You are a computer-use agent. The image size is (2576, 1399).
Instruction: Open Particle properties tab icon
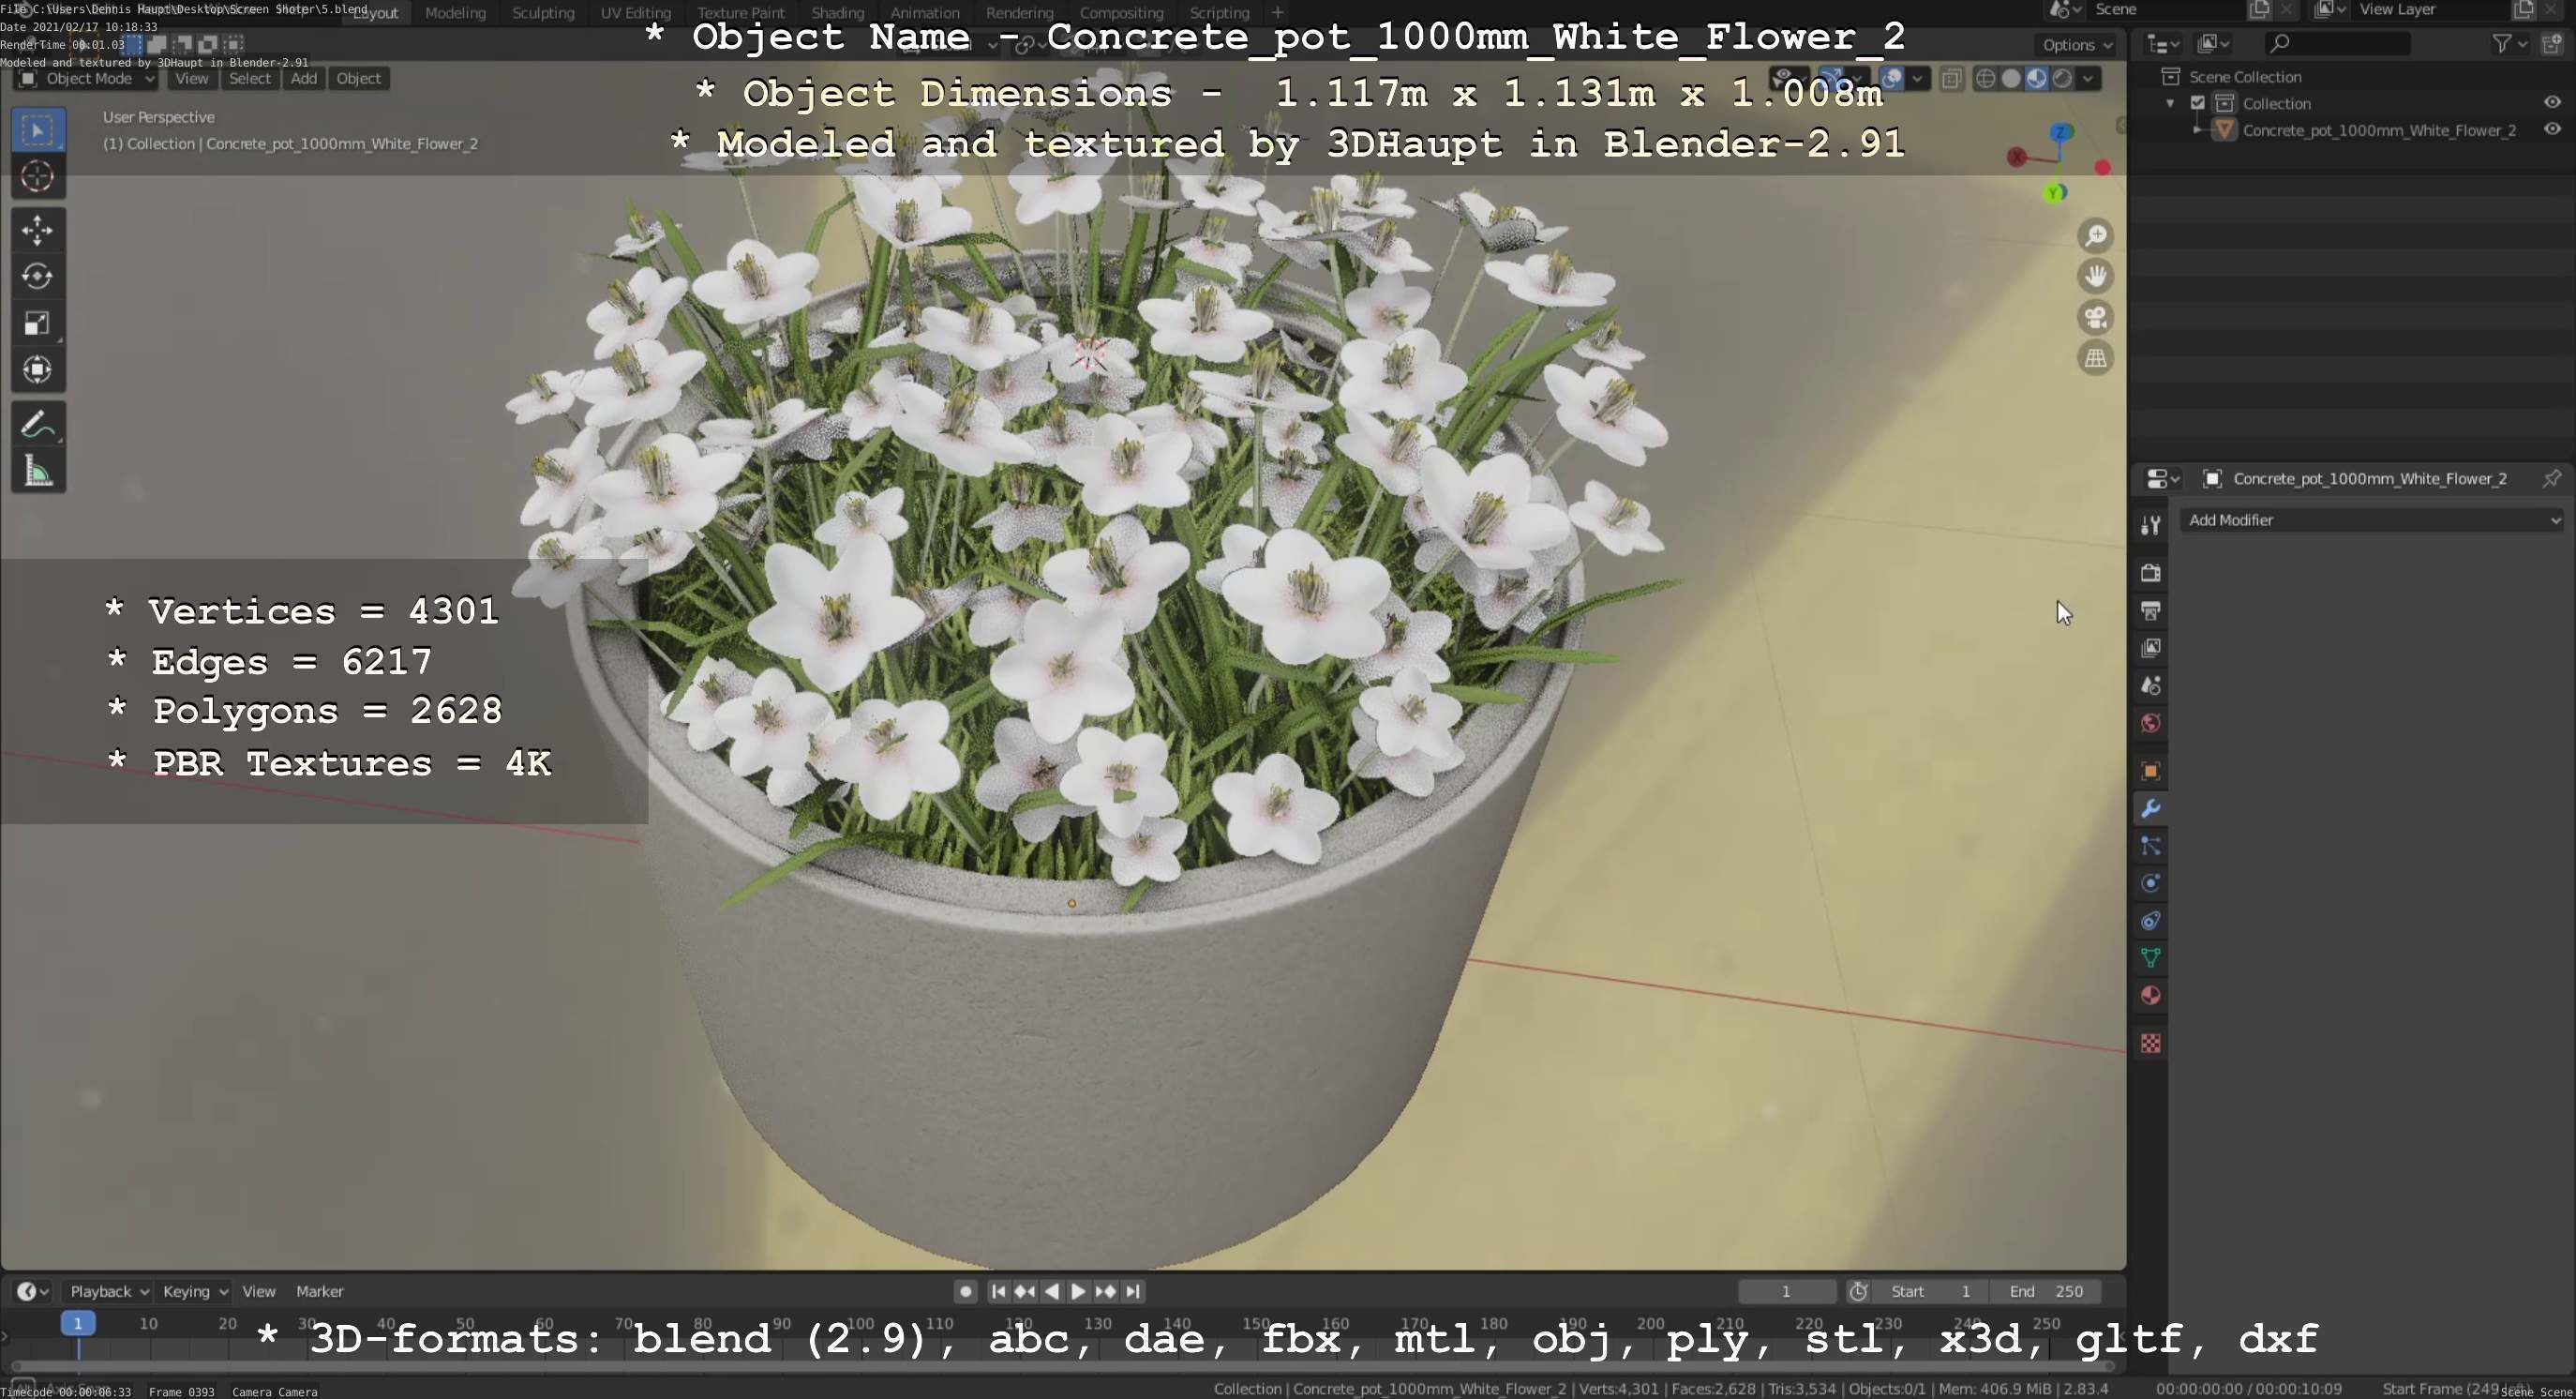2150,846
